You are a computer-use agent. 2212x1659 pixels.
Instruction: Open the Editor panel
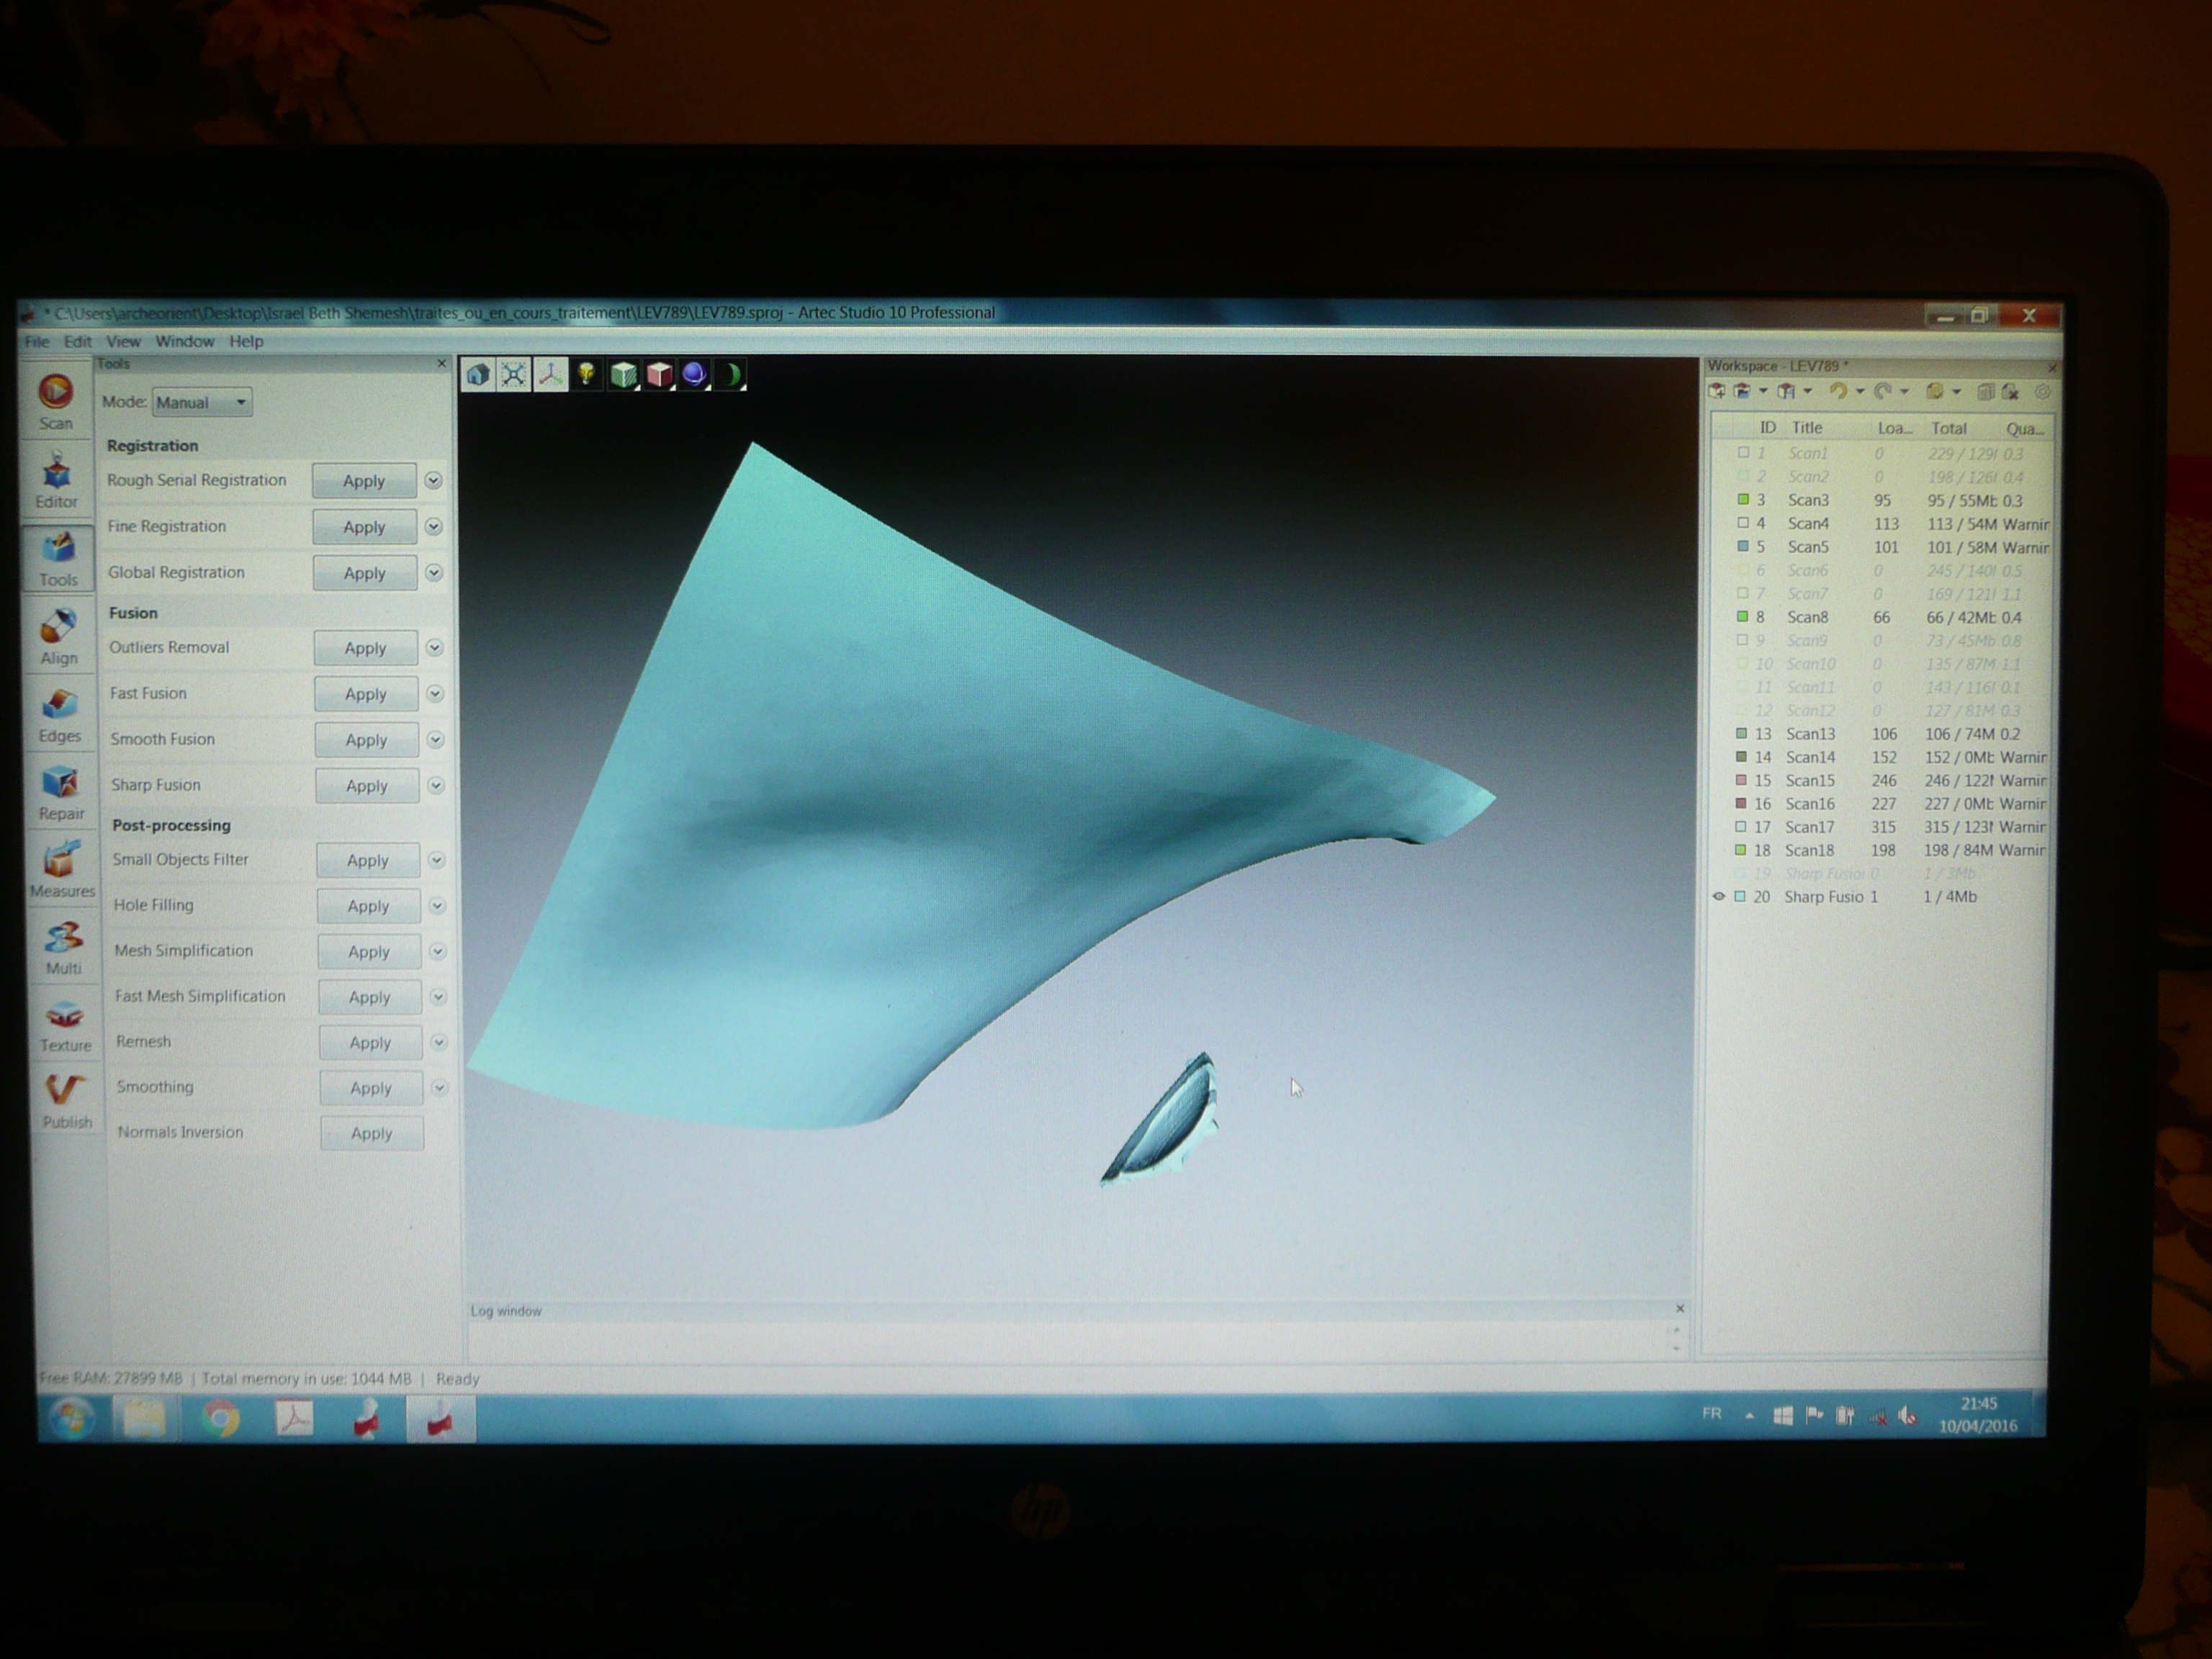(57, 481)
